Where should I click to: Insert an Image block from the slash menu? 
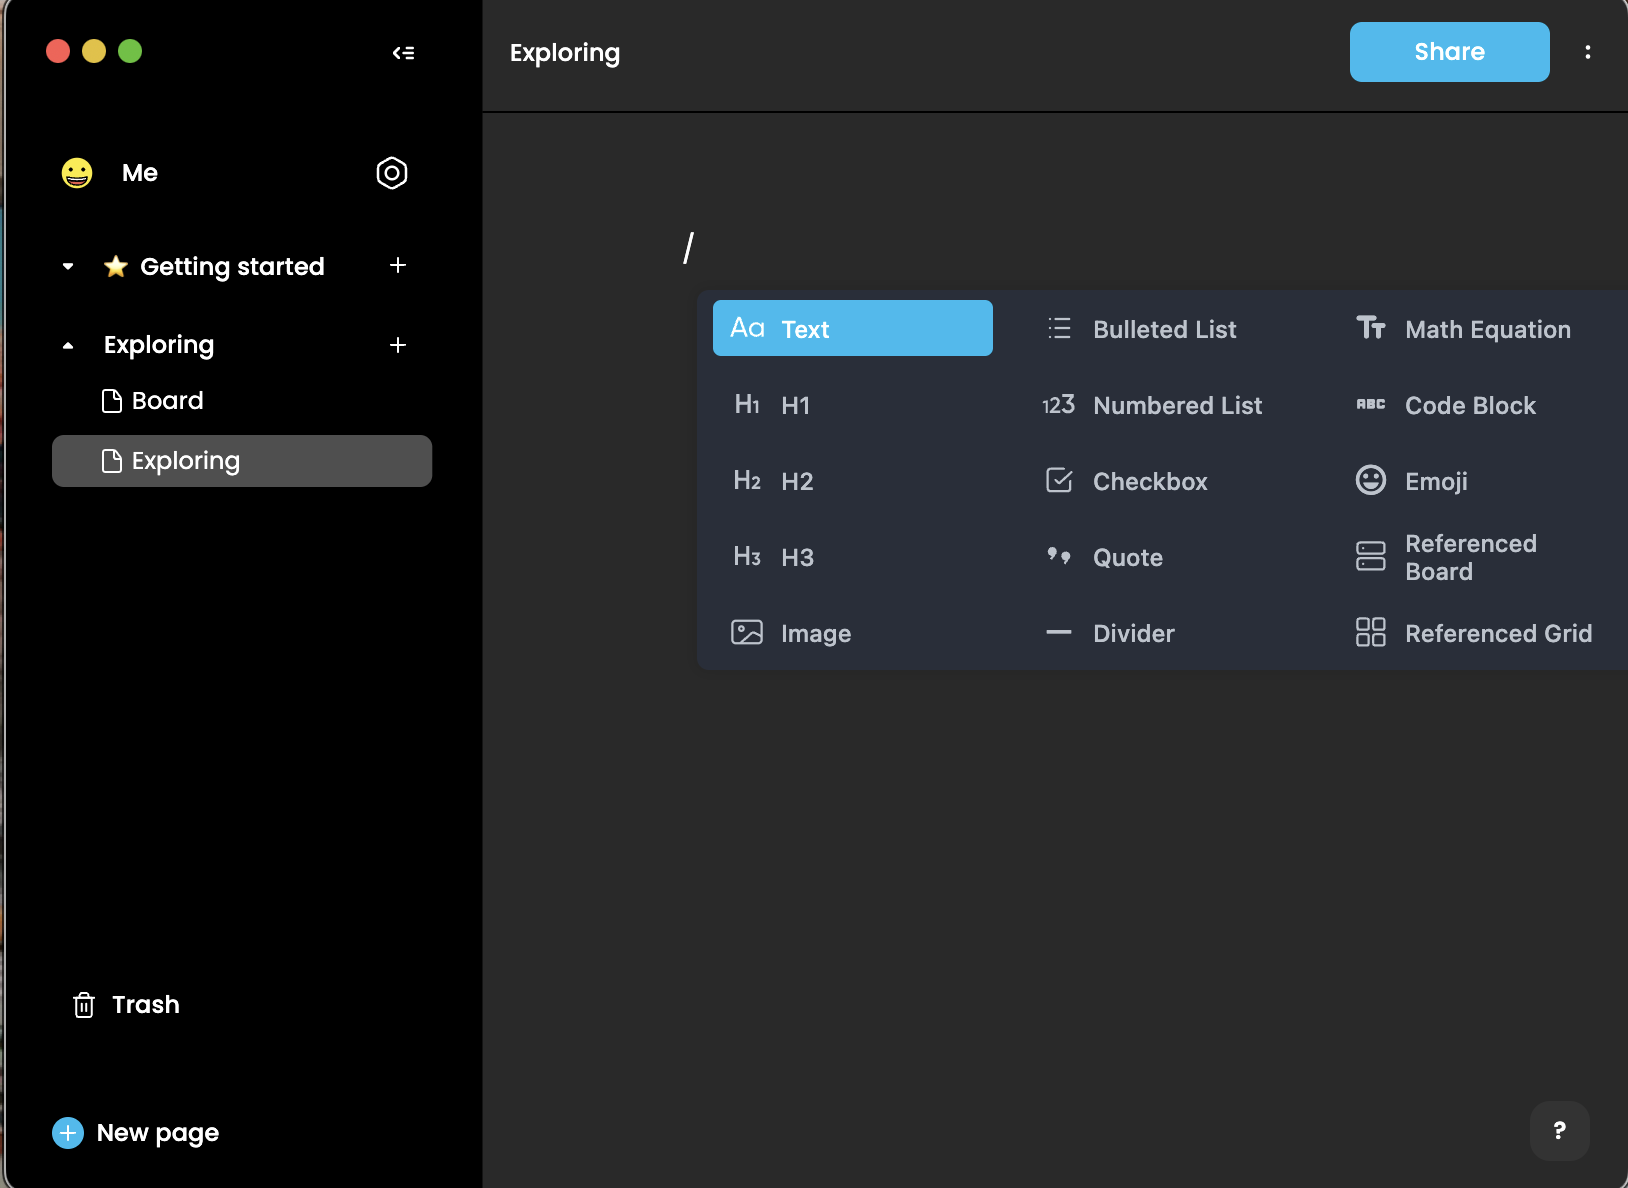click(816, 632)
